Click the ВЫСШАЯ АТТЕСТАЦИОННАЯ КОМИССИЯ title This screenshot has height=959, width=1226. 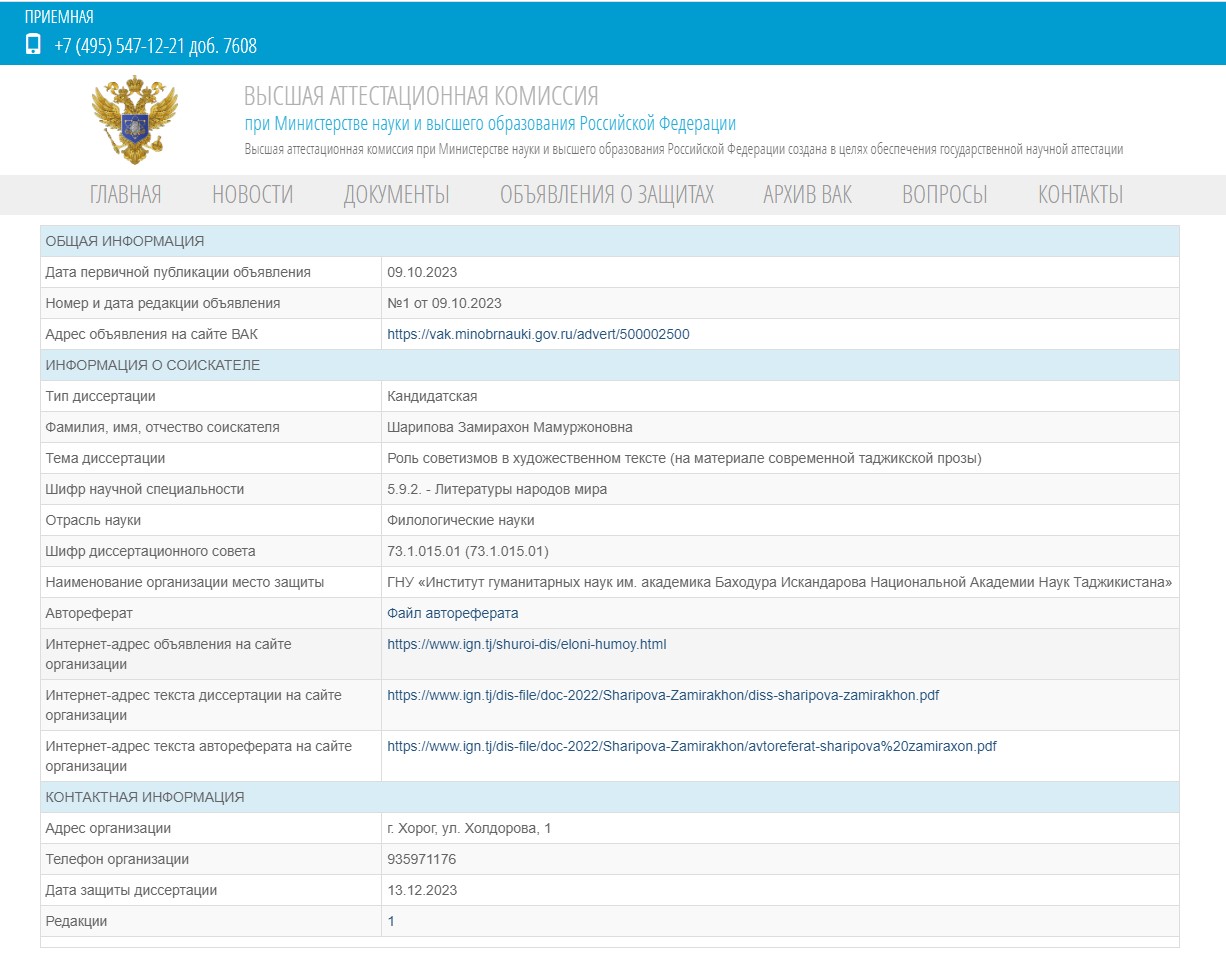[421, 96]
